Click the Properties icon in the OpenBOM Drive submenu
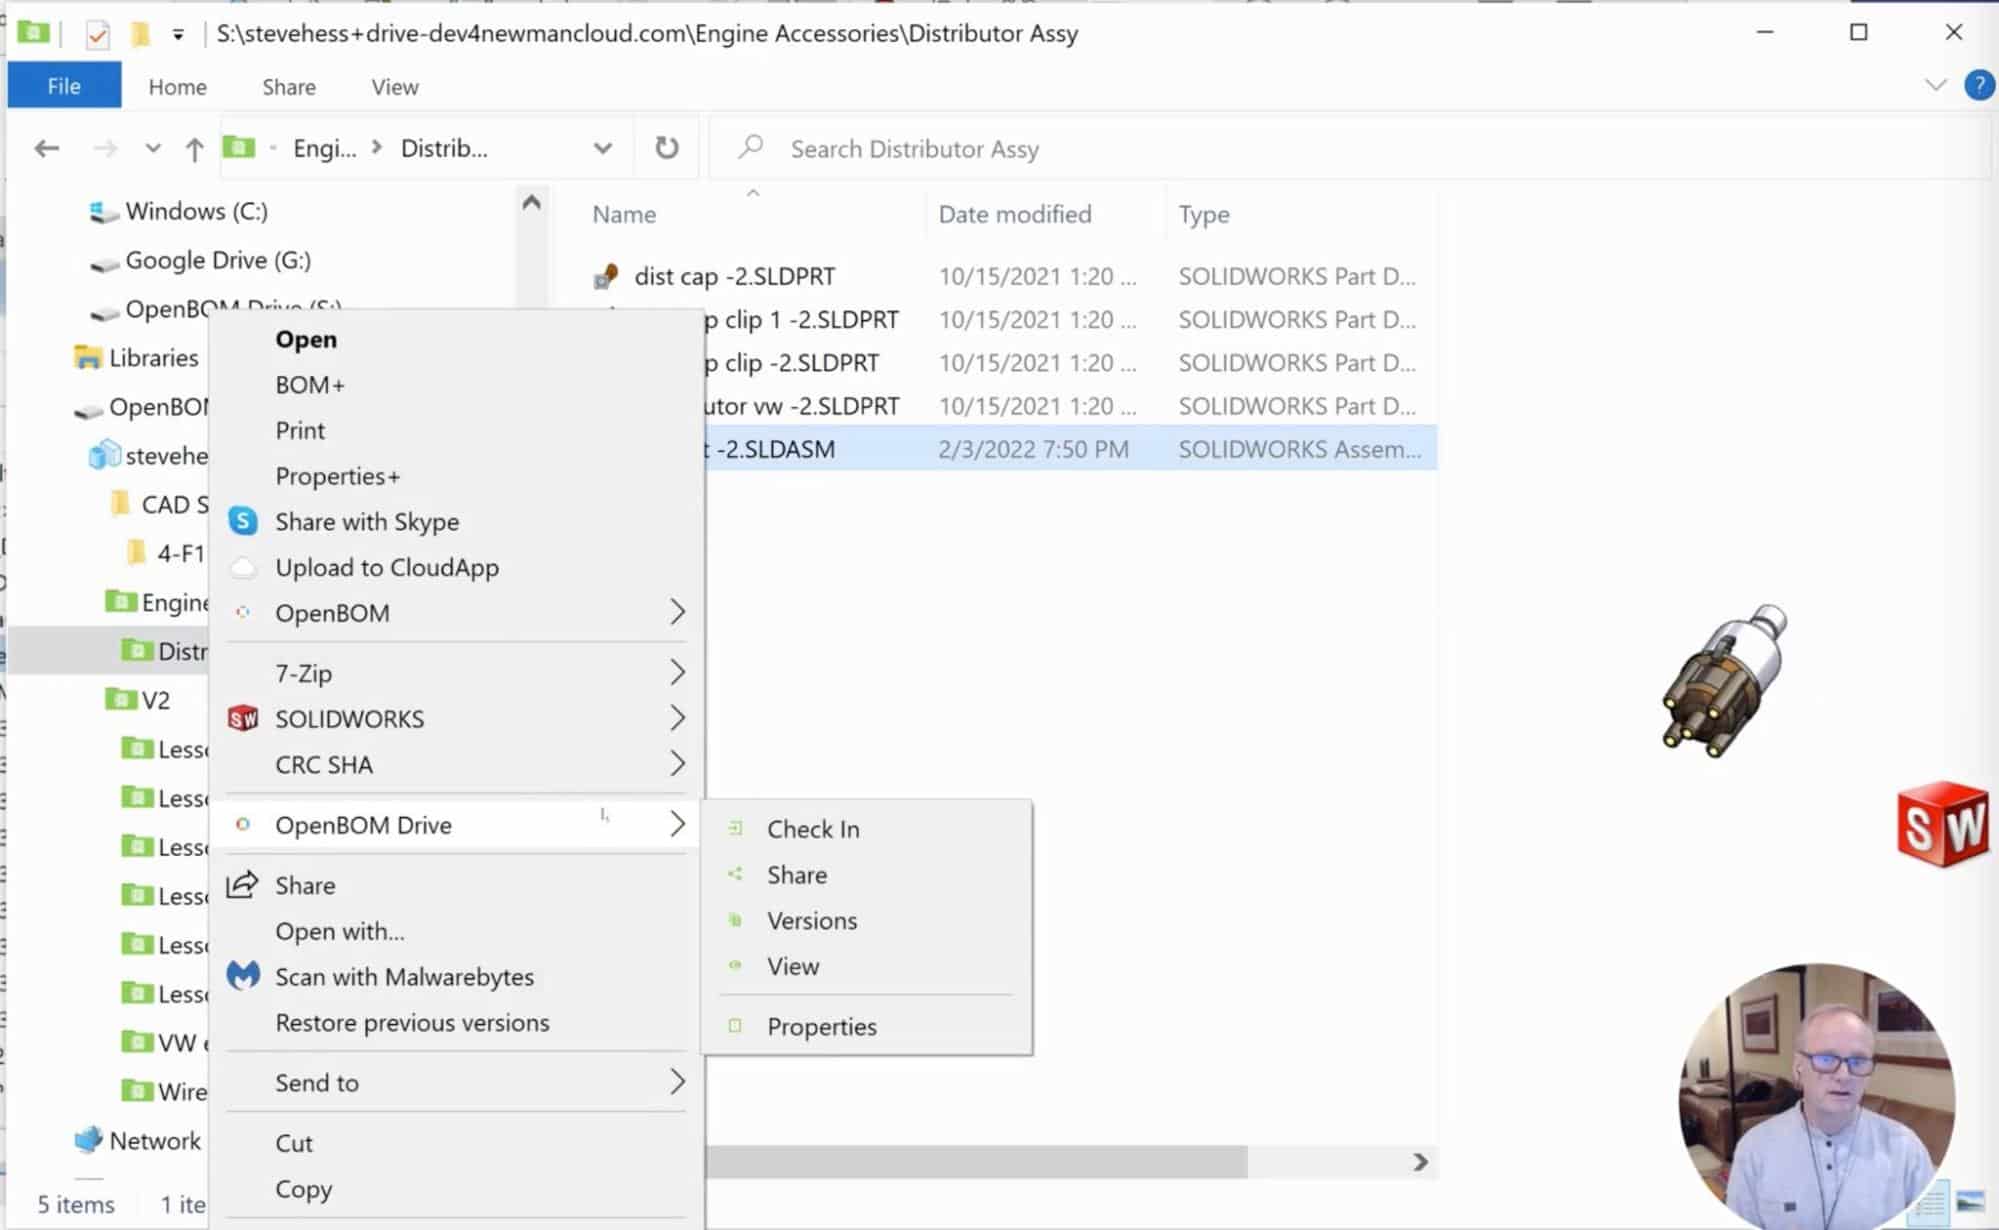The width and height of the screenshot is (1999, 1230). (735, 1025)
